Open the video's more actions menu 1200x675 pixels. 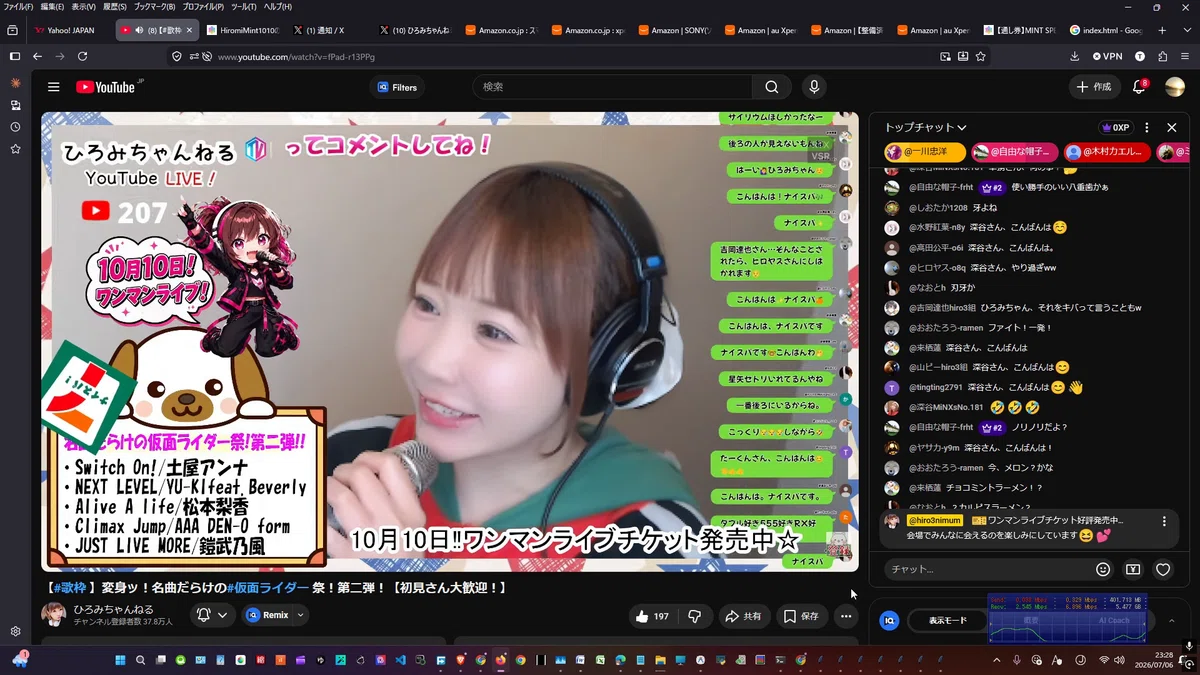click(x=846, y=616)
